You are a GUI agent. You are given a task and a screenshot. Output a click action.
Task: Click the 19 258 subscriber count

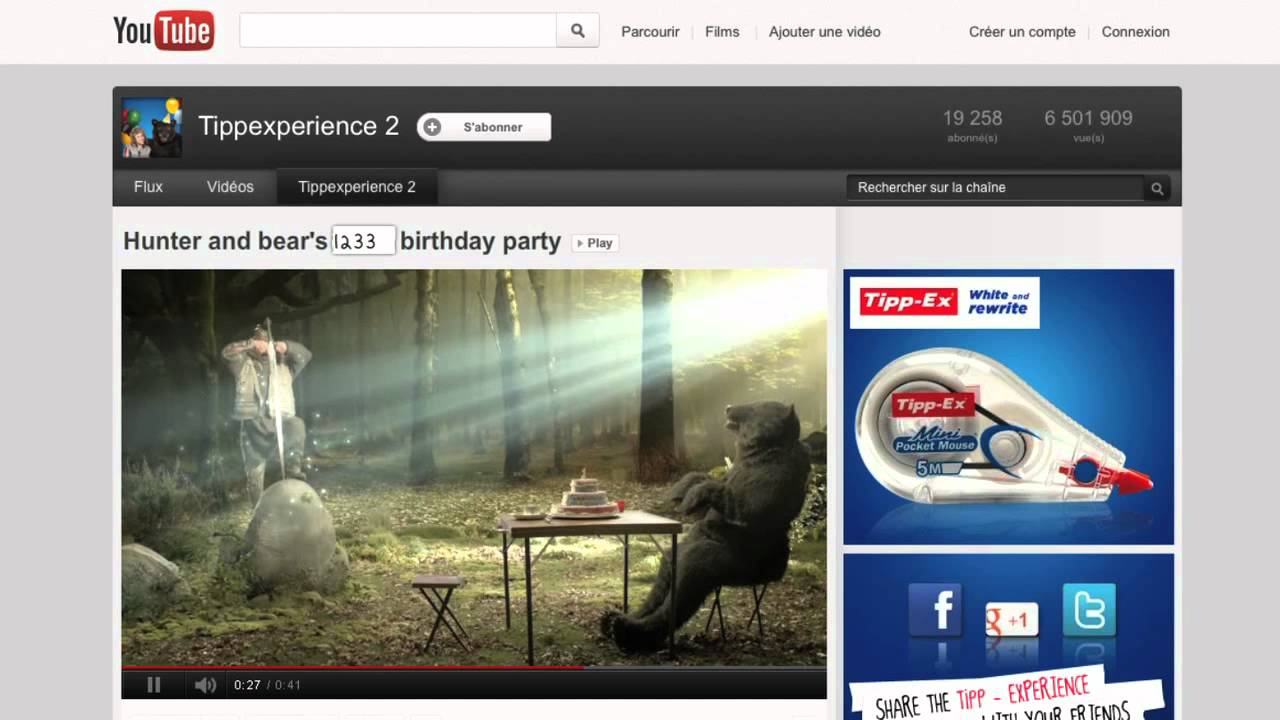pos(972,118)
